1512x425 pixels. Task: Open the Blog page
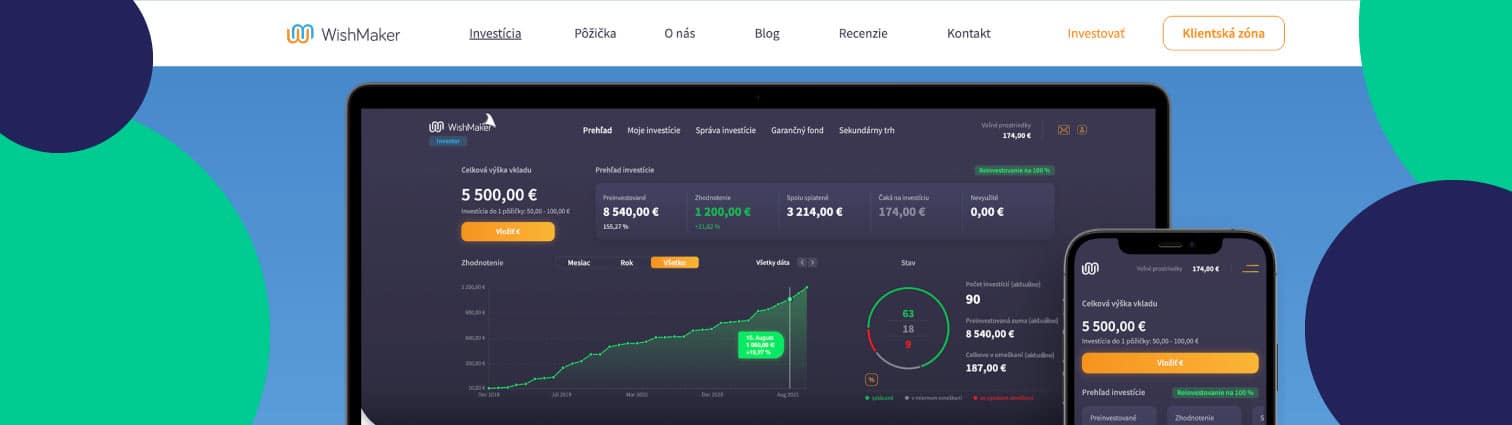pyautogui.click(x=767, y=33)
